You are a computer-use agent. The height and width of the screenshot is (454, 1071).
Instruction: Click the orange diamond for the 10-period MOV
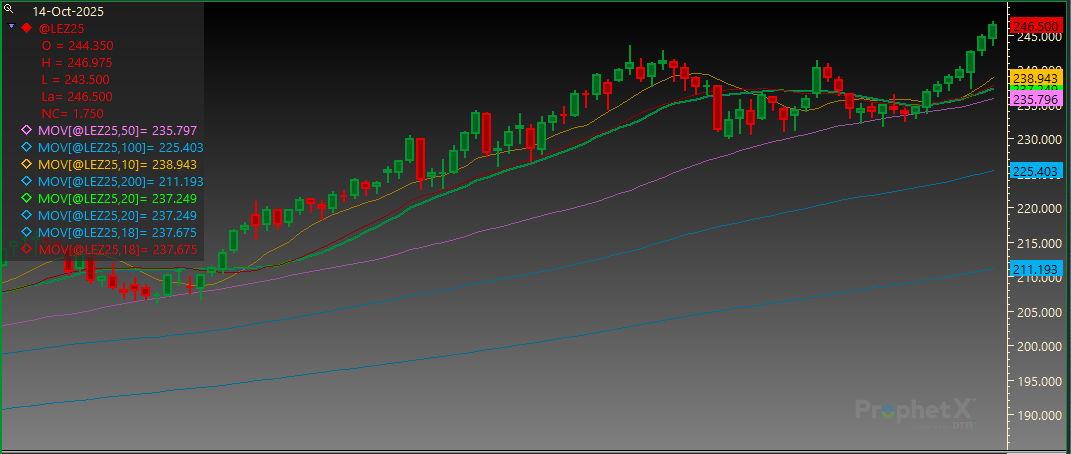(x=27, y=165)
